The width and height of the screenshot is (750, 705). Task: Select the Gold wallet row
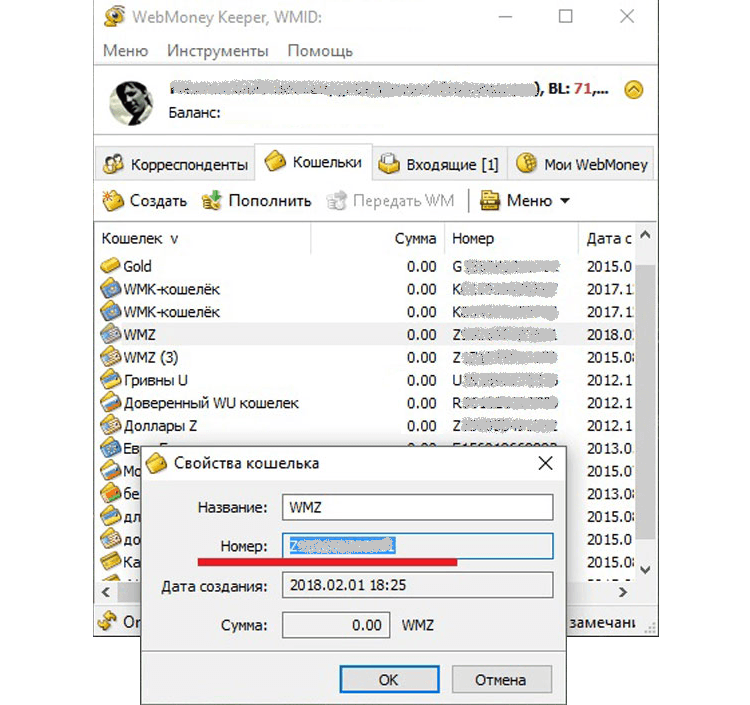(x=366, y=266)
